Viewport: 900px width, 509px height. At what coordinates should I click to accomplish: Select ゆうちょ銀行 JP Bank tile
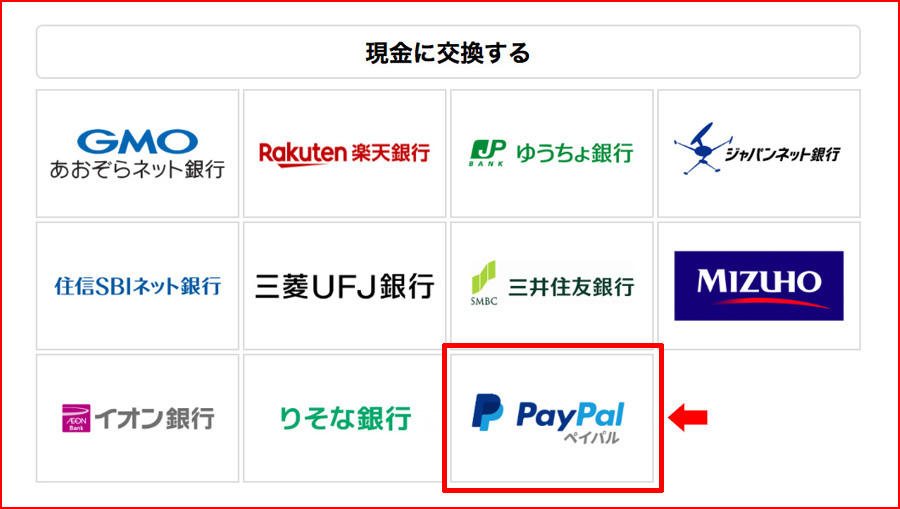coord(552,153)
